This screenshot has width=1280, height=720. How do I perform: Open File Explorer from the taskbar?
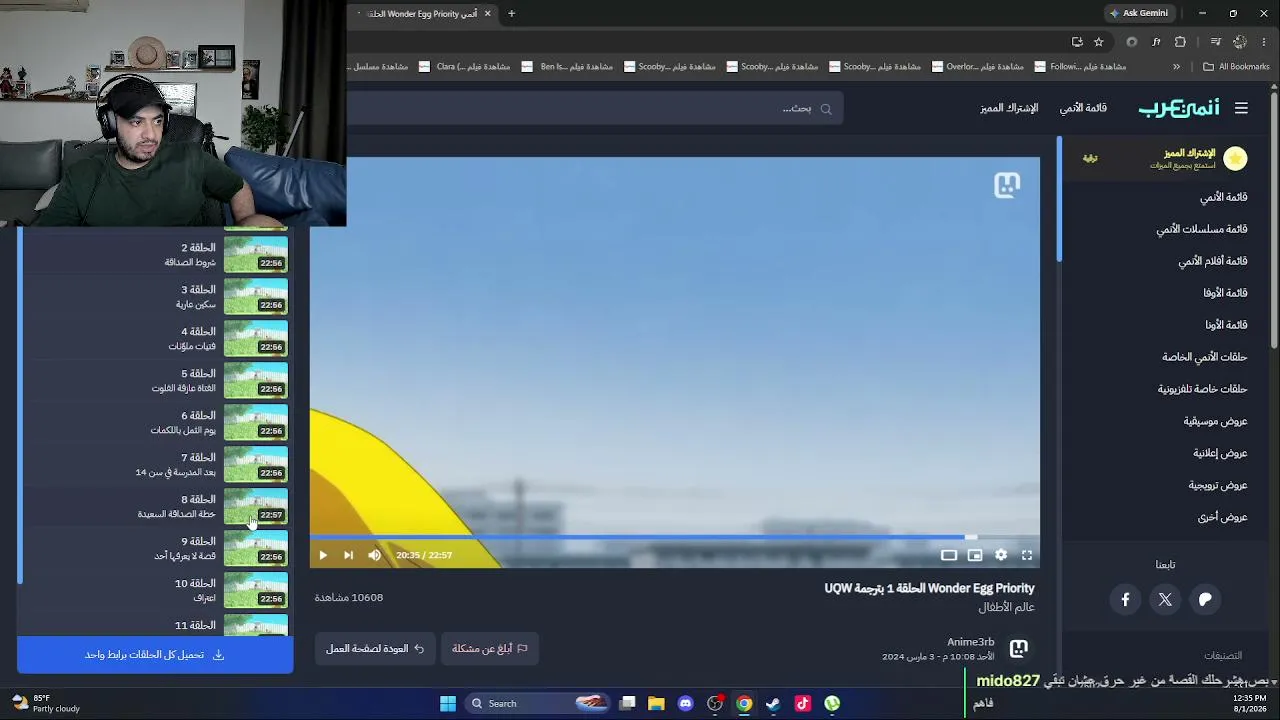(x=656, y=703)
